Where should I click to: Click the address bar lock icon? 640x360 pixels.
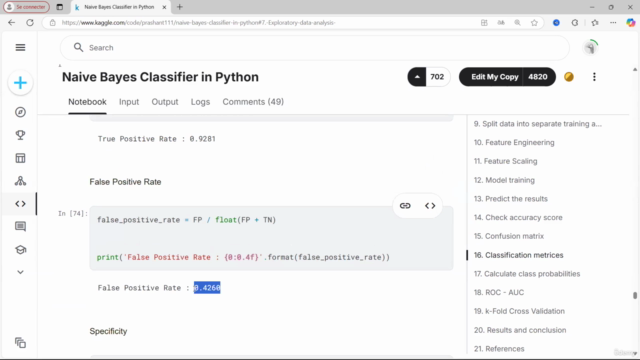pos(53,23)
